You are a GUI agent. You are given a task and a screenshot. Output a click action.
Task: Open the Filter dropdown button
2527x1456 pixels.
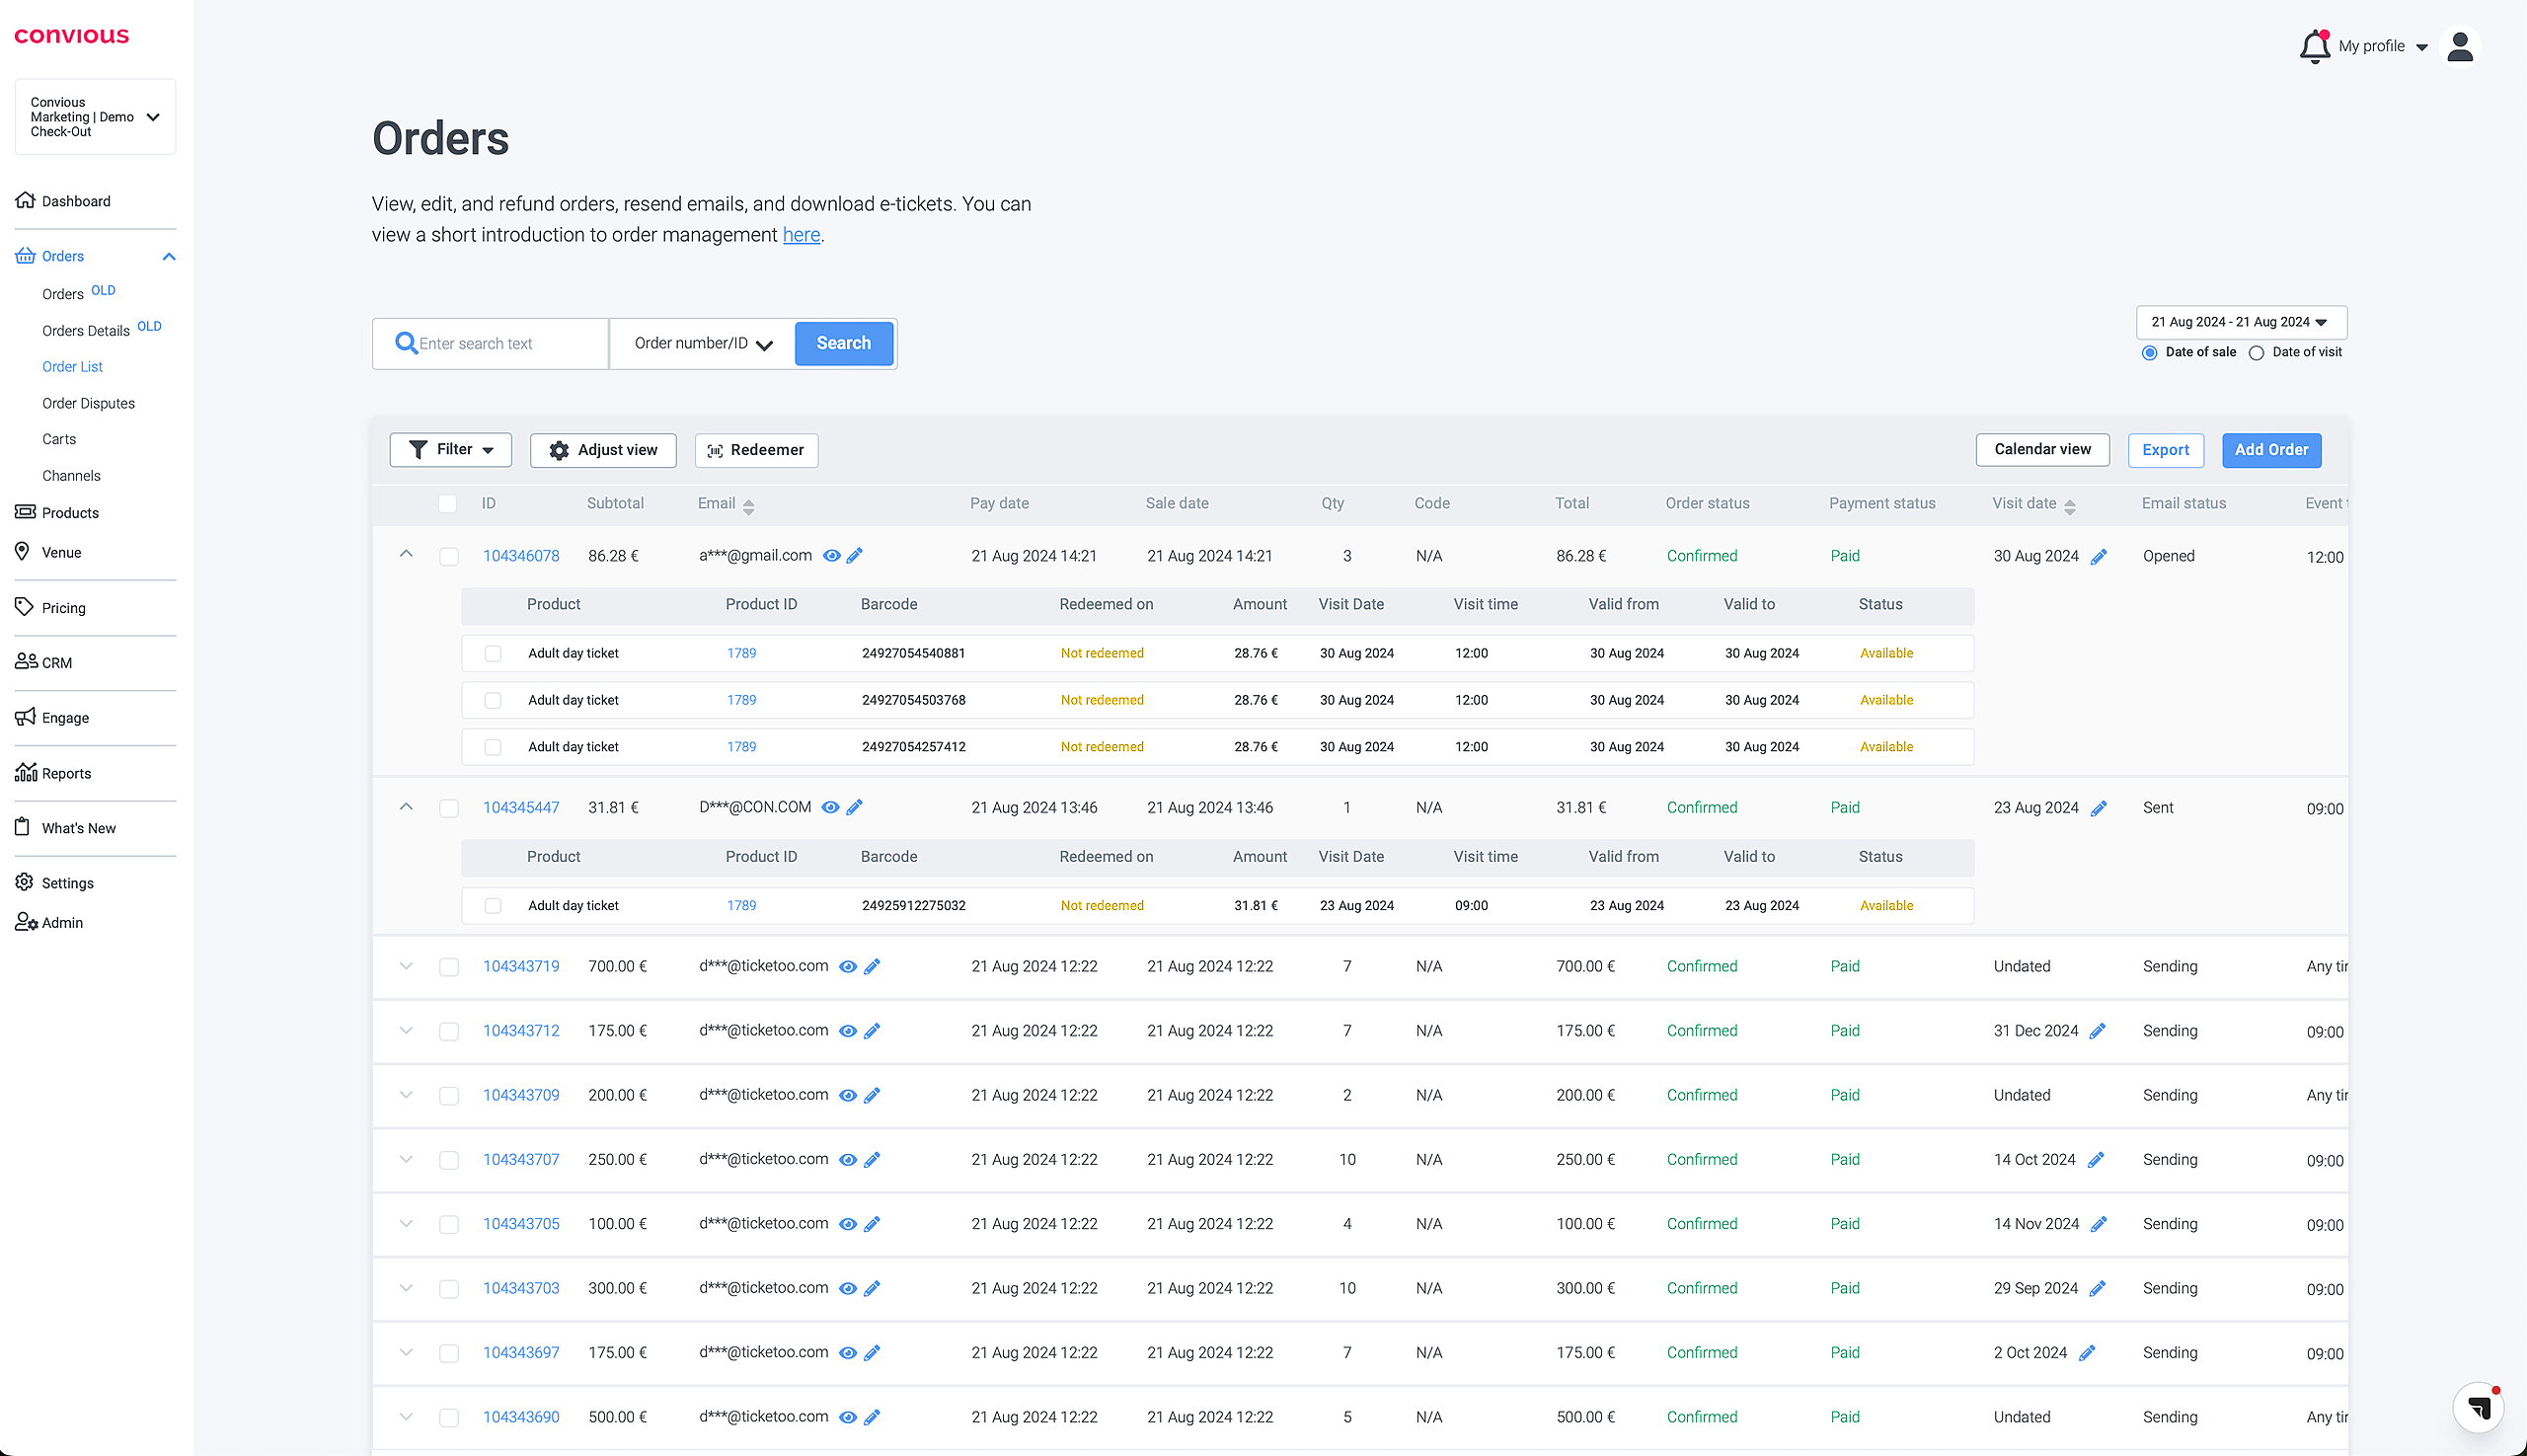451,450
